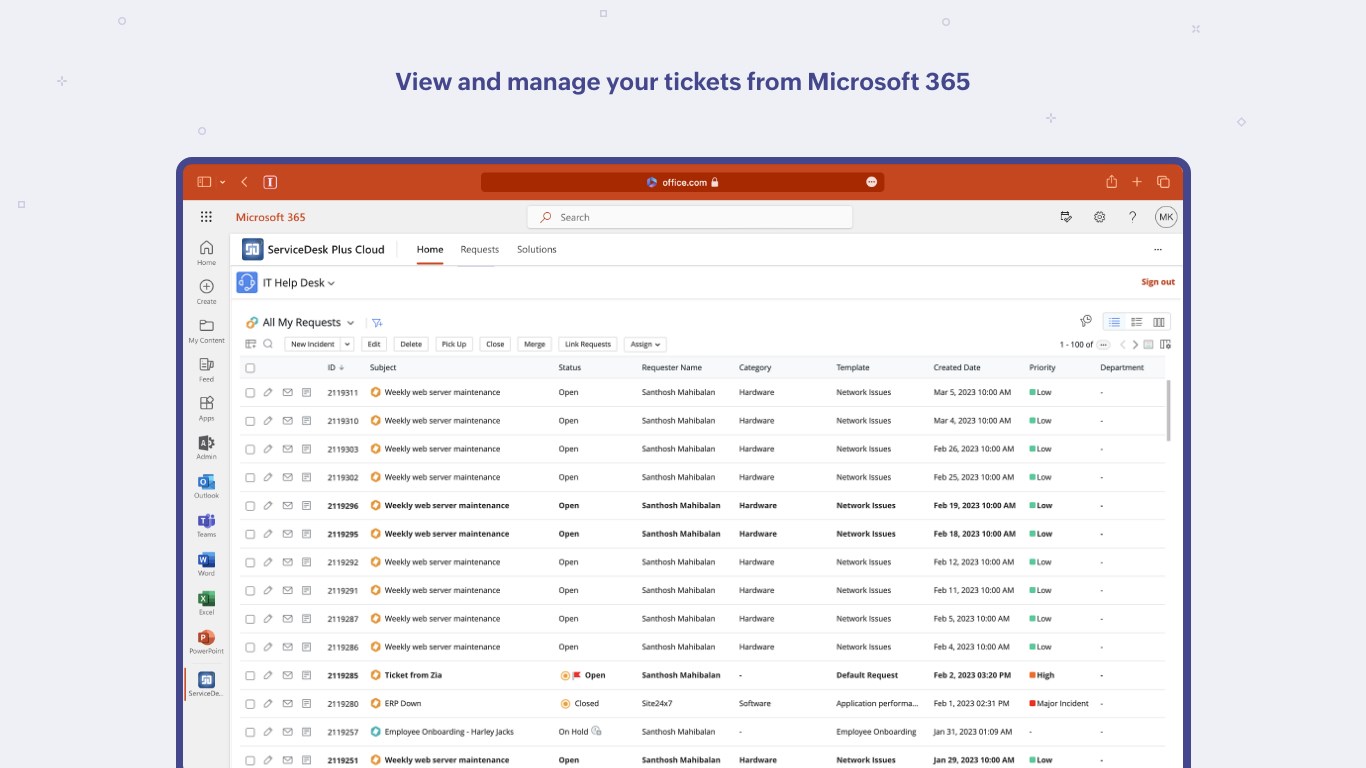Open the Solutions tab
The image size is (1366, 768).
(x=536, y=250)
